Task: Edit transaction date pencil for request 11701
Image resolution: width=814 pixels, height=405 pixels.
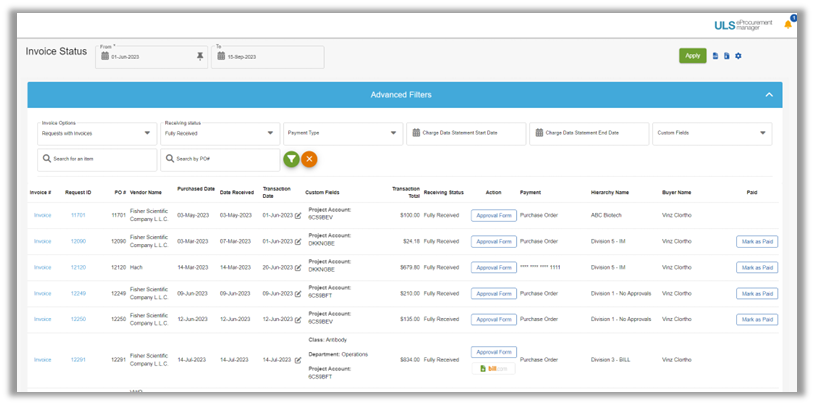Action: (298, 215)
